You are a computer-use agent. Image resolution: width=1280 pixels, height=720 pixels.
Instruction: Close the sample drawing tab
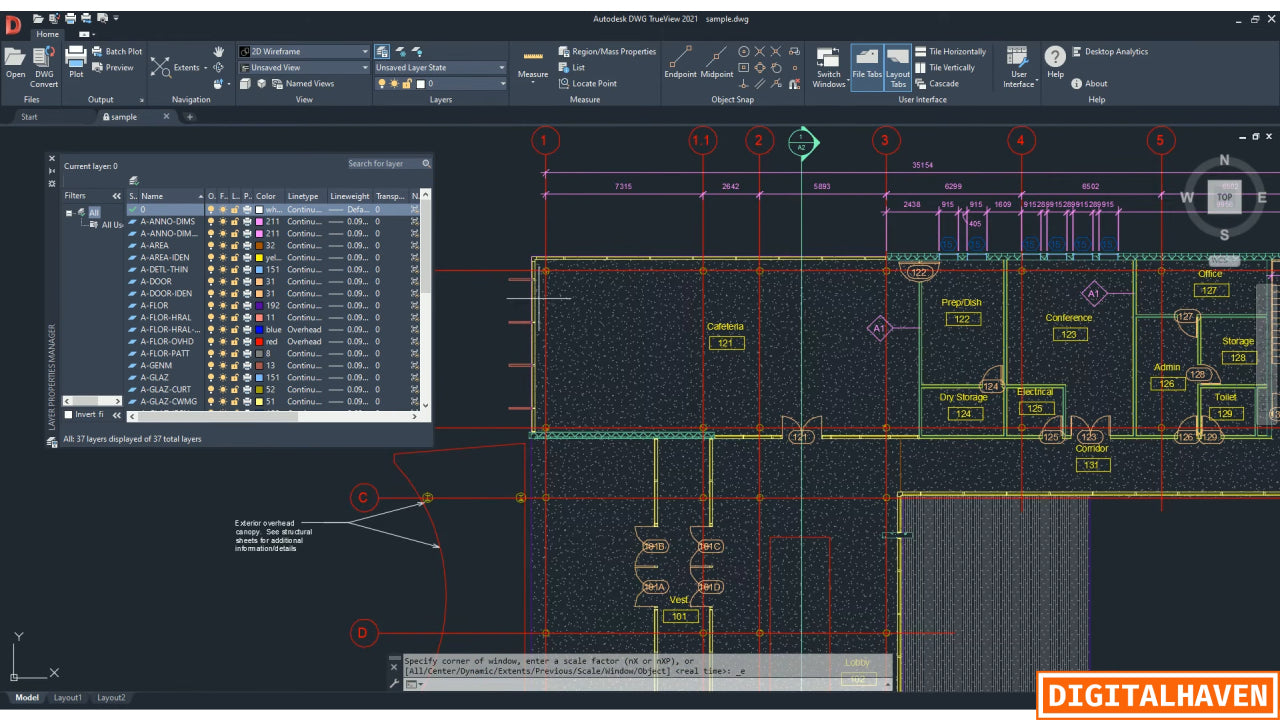167,117
